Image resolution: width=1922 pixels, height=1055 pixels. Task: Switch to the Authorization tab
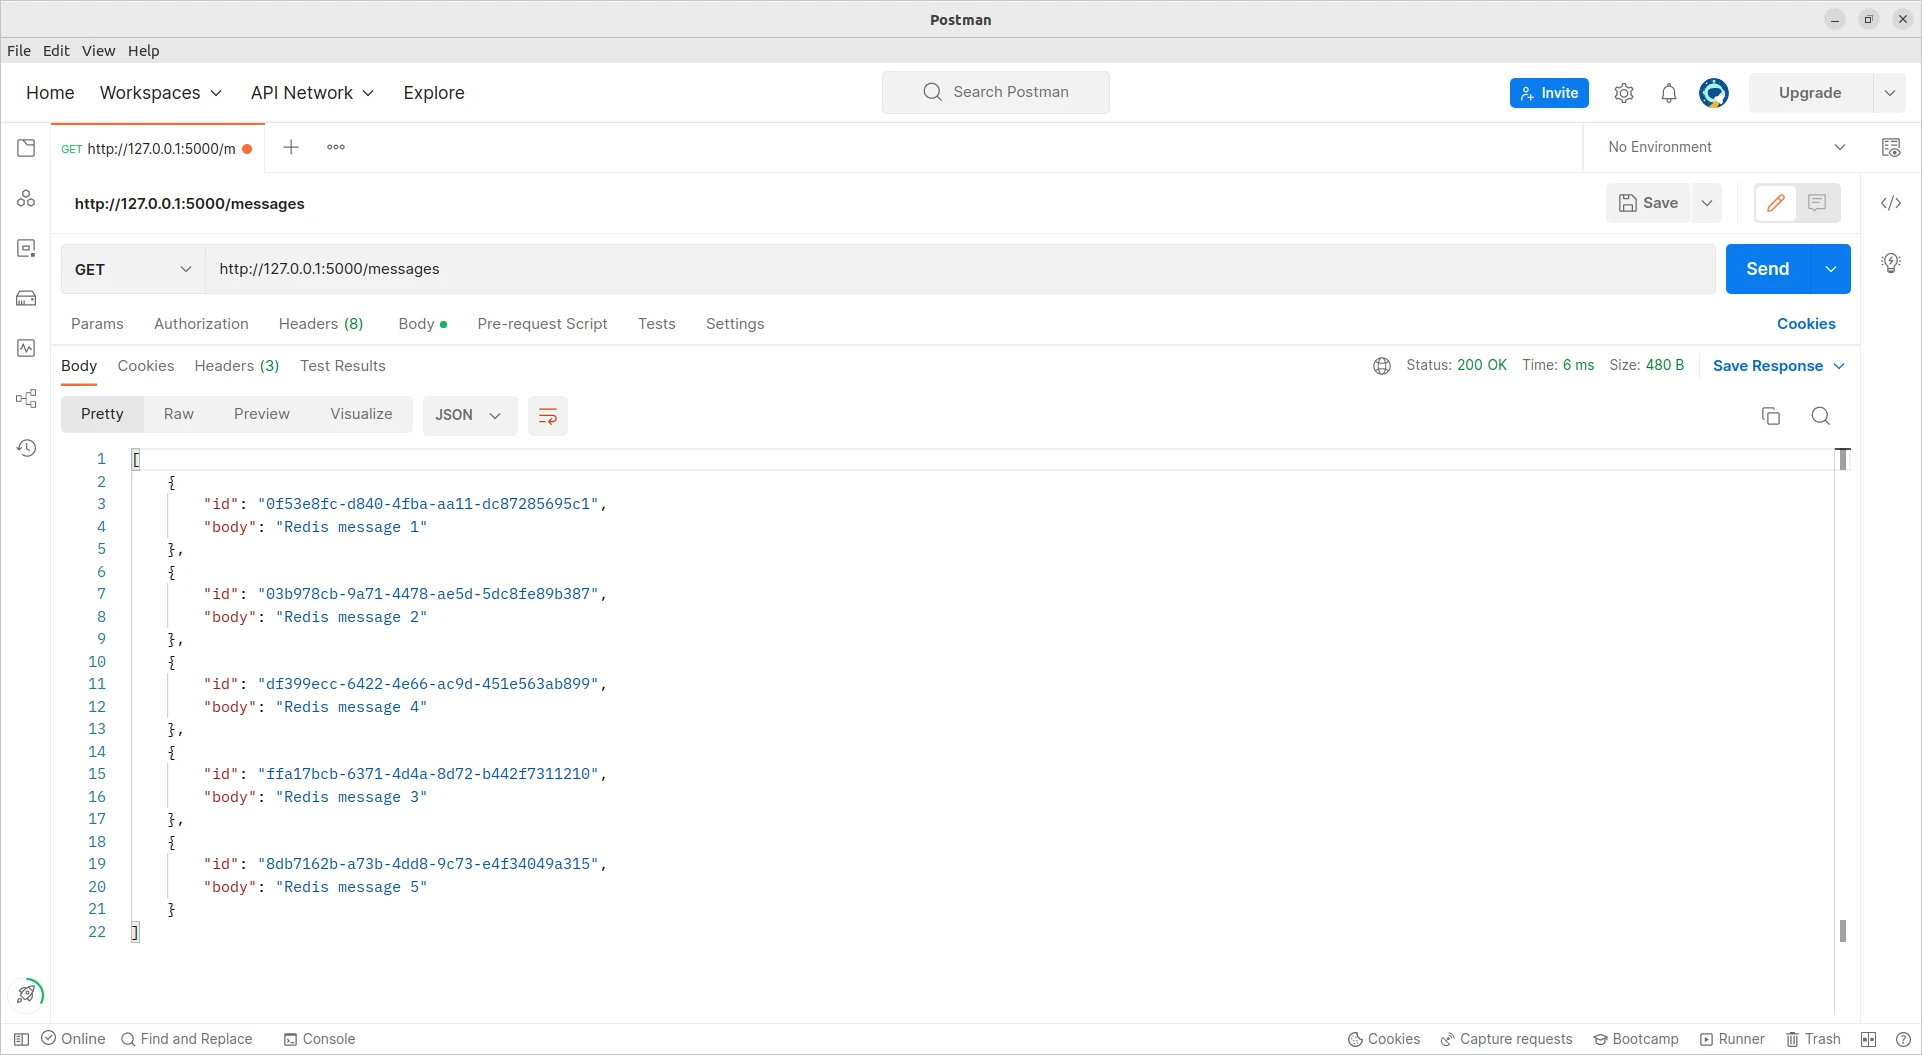click(201, 324)
